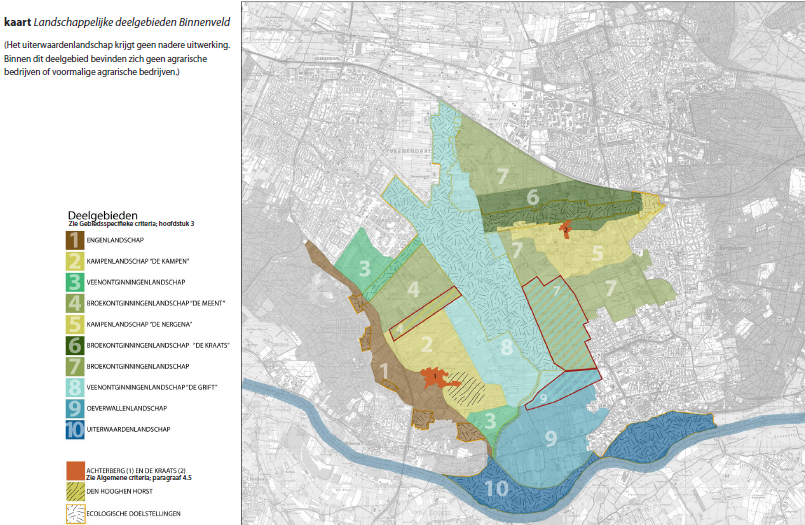Select the light cyan number 8 legend swatch
The width and height of the screenshot is (805, 525).
76,386
